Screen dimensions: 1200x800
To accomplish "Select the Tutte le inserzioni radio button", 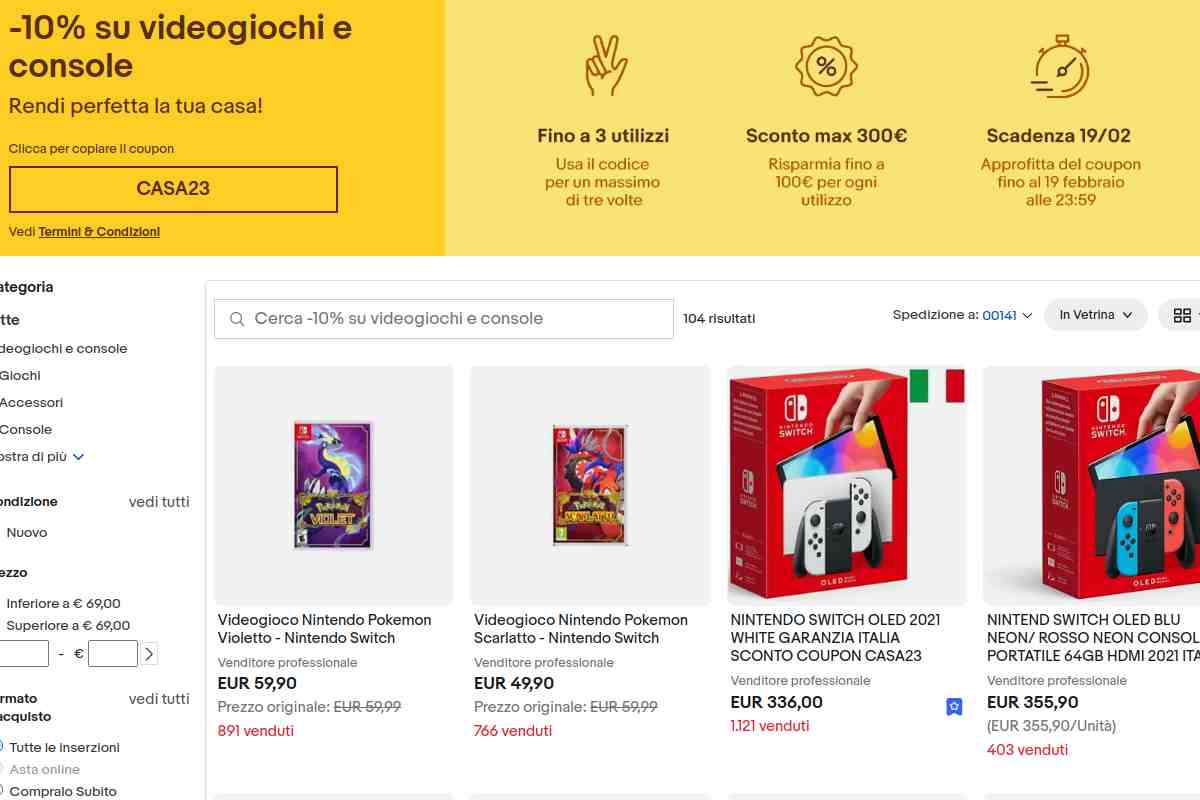I will [2, 747].
